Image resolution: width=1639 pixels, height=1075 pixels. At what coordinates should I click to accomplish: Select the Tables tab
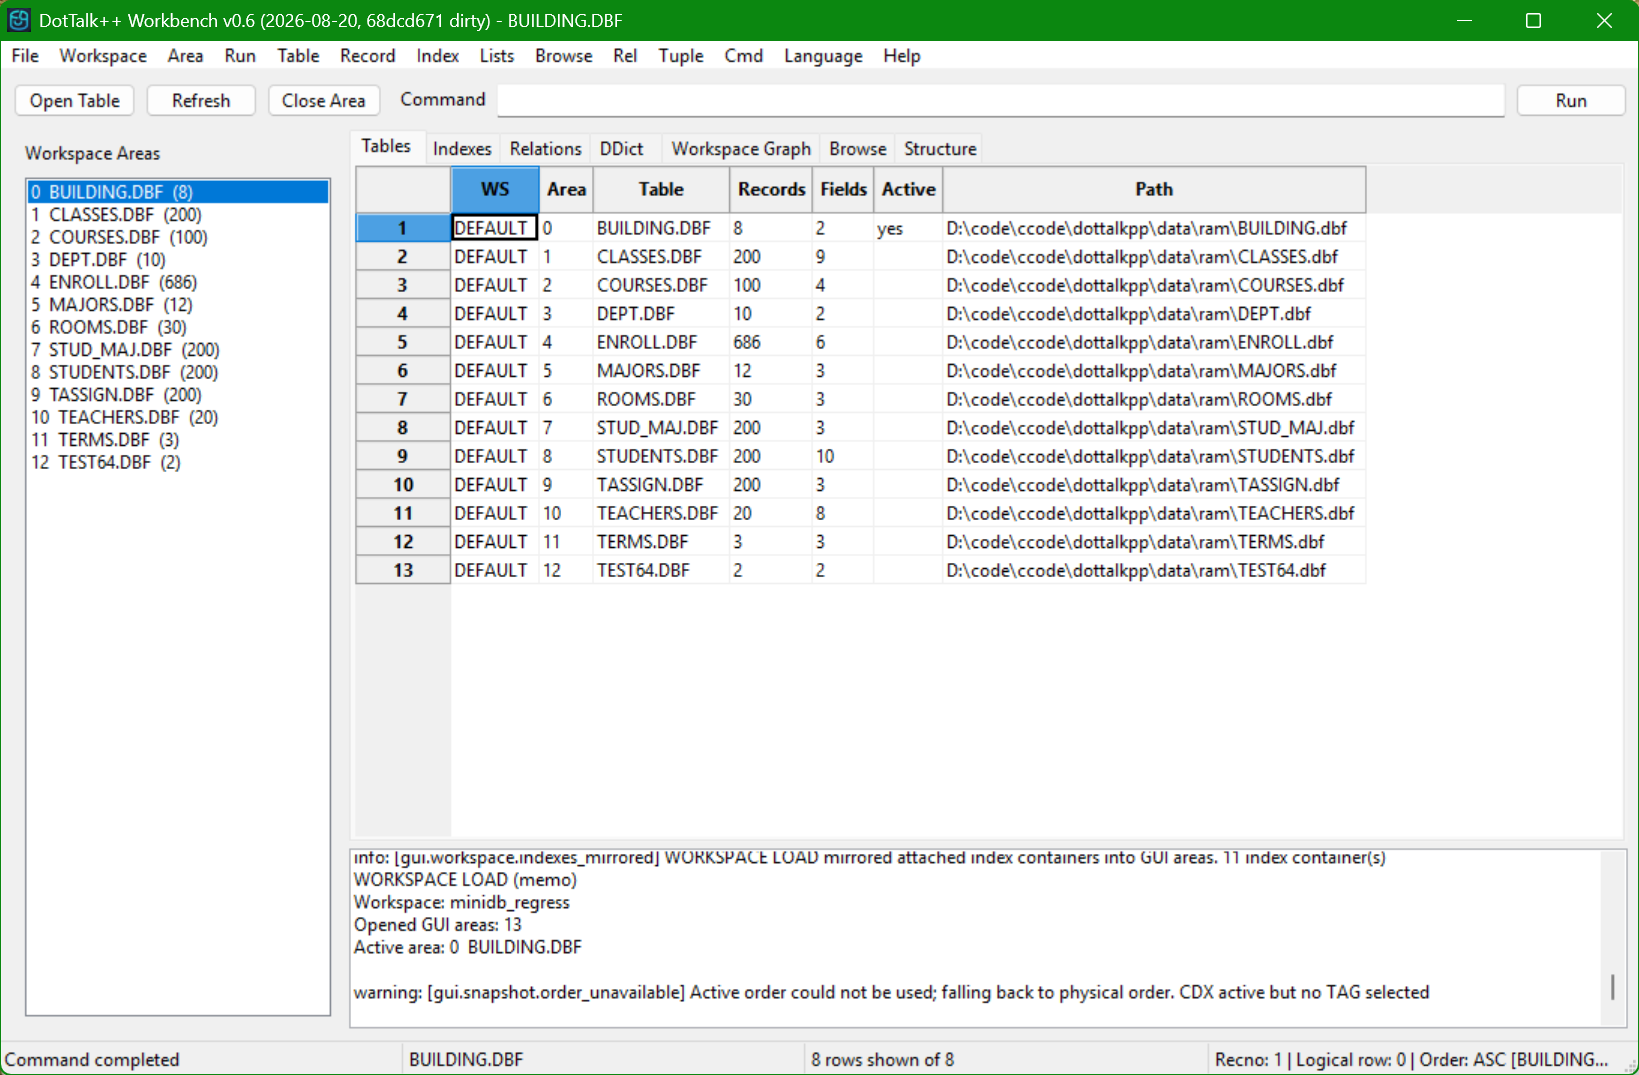386,146
